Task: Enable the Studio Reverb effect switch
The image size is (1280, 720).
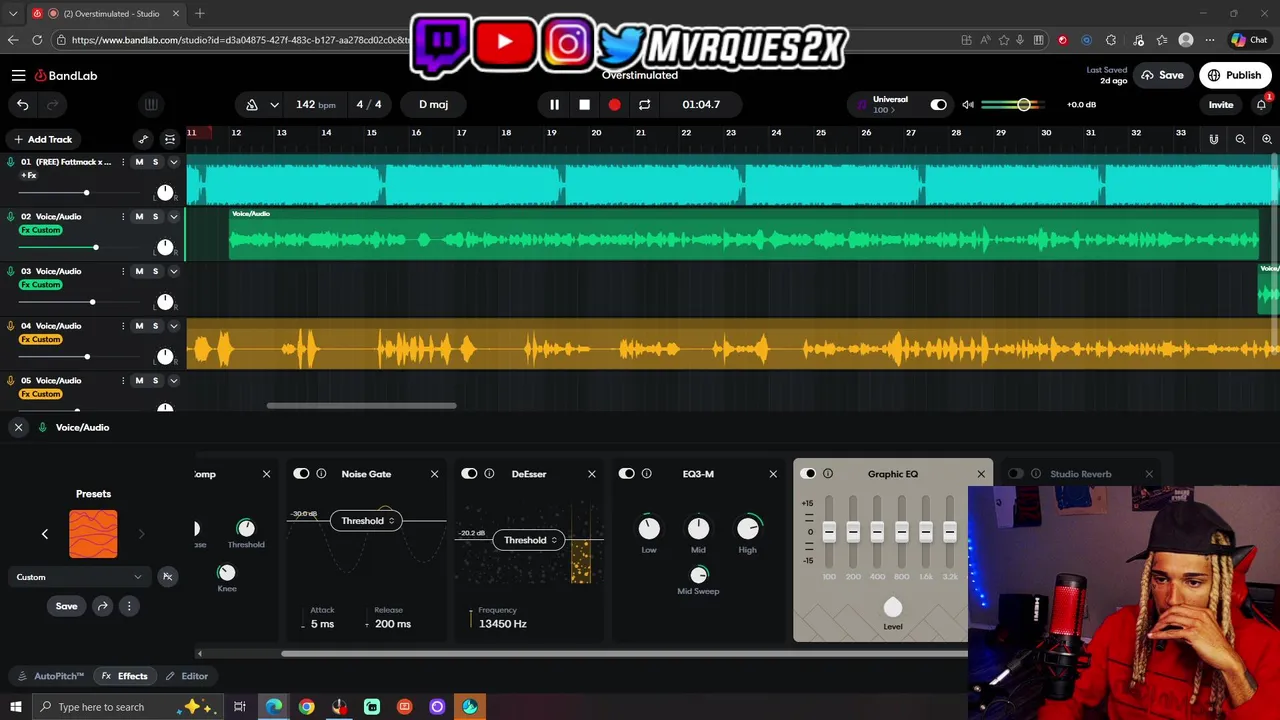Action: point(1016,474)
